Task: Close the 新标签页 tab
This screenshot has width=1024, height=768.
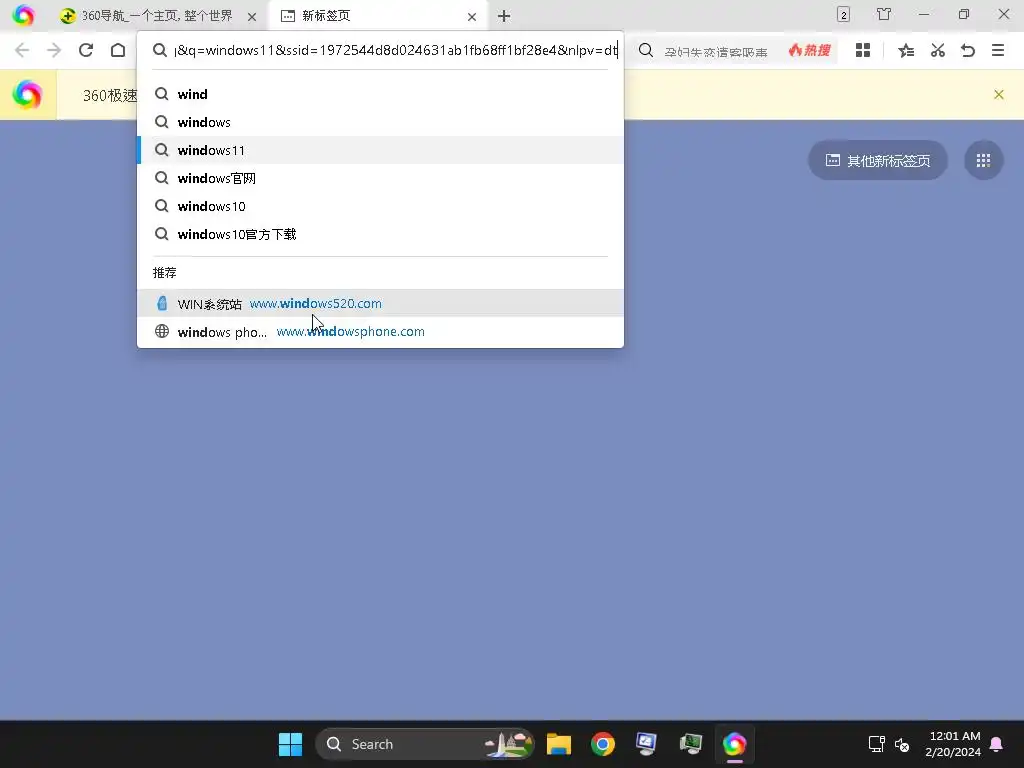Action: 472,16
